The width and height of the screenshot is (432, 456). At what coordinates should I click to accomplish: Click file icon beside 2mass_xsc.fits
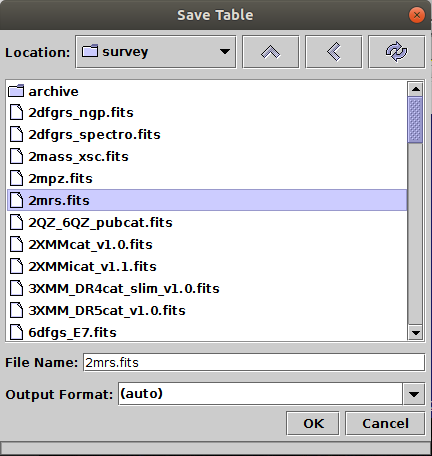pos(16,156)
